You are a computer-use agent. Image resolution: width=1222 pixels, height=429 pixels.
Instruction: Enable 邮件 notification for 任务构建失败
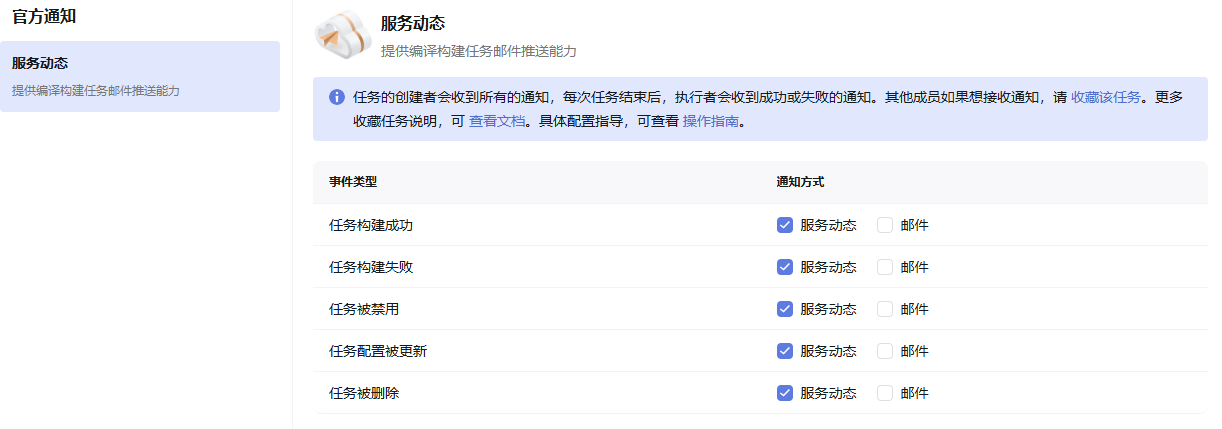(x=885, y=267)
